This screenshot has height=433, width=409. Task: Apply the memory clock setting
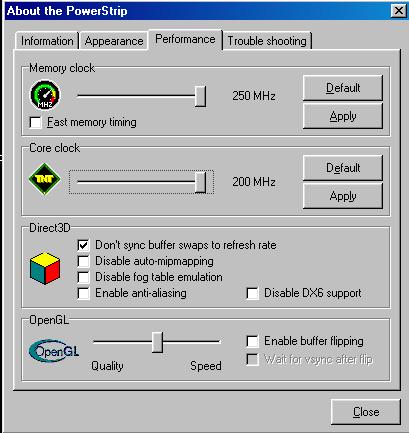tap(343, 116)
